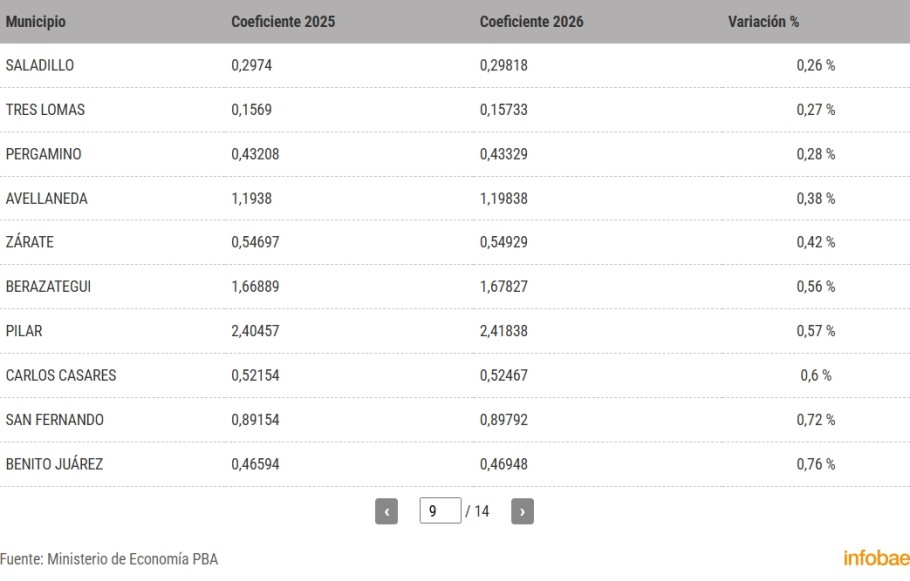910x581 pixels.
Task: Click the infobae logo
Action: pos(877,557)
